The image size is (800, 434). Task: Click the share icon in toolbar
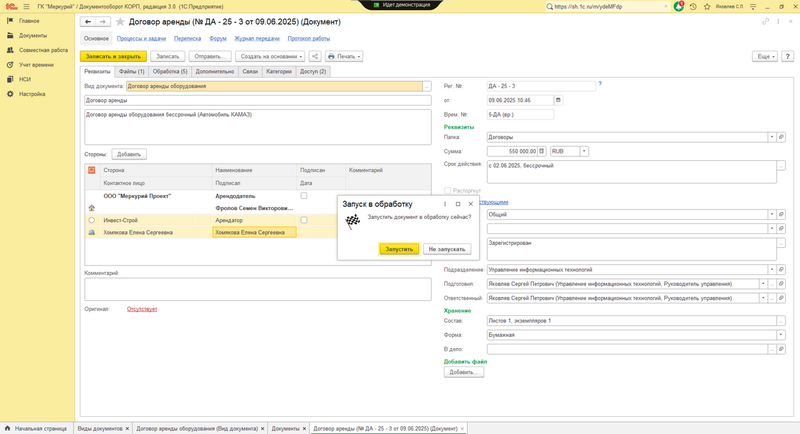click(x=315, y=57)
